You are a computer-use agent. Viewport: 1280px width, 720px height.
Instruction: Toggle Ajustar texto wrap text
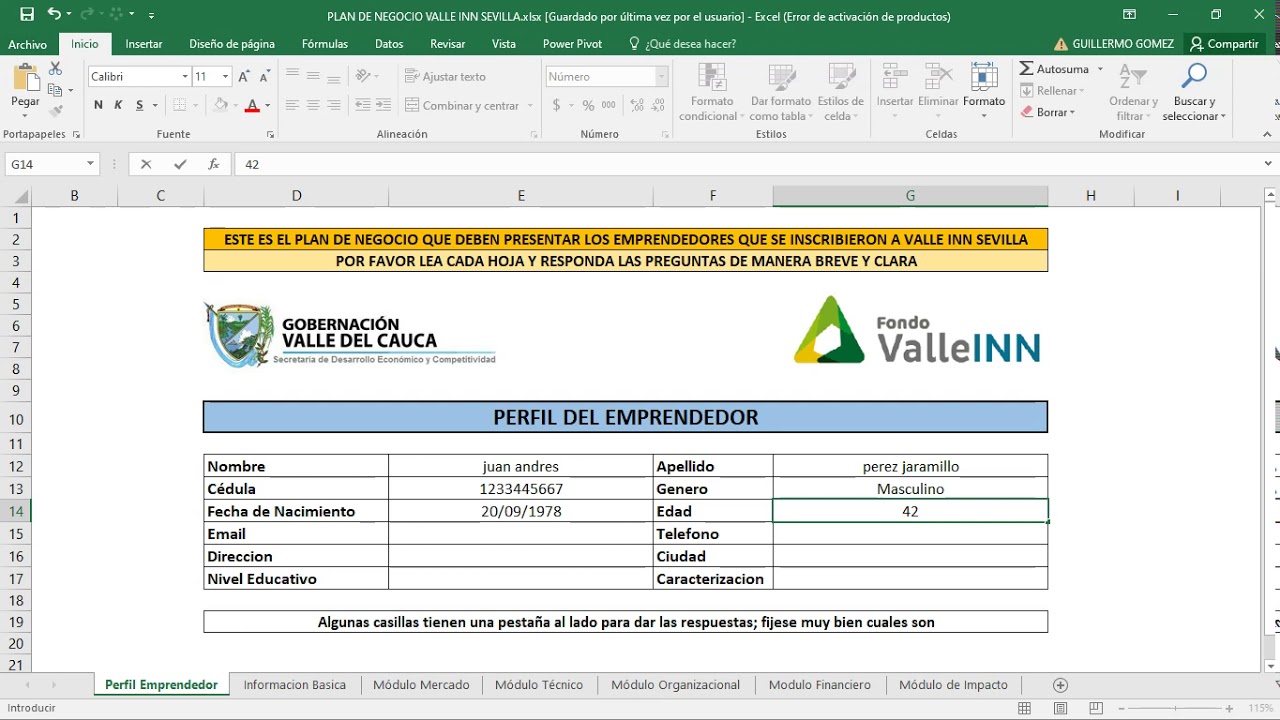[x=446, y=77]
